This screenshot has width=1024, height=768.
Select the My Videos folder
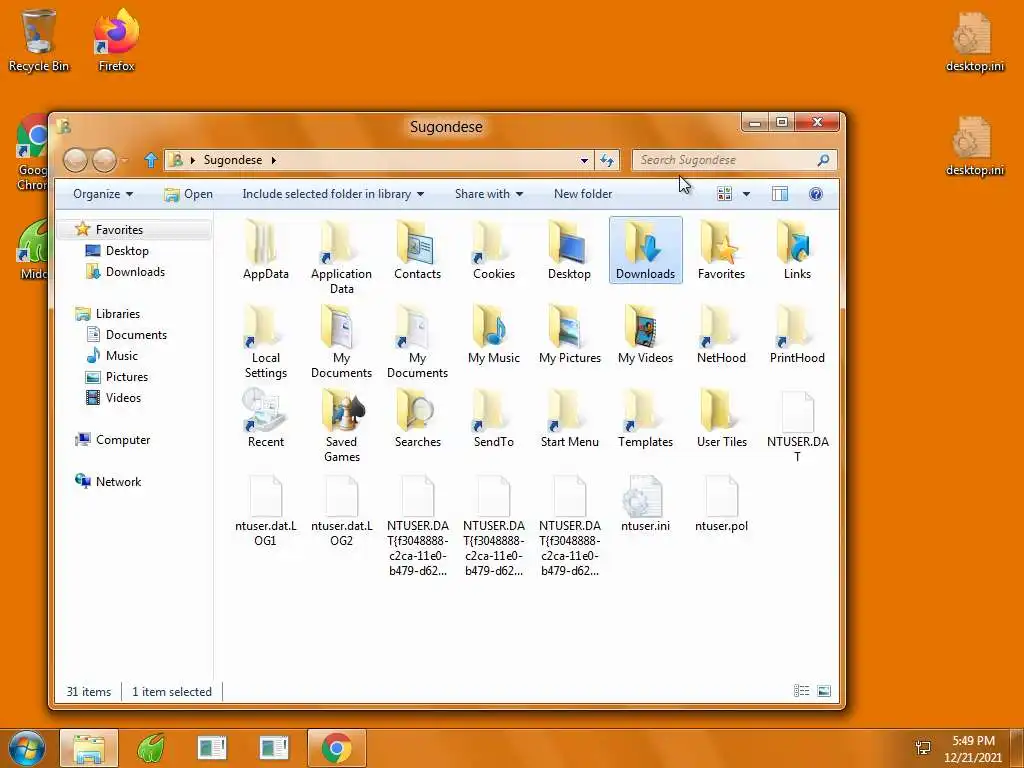pyautogui.click(x=645, y=334)
